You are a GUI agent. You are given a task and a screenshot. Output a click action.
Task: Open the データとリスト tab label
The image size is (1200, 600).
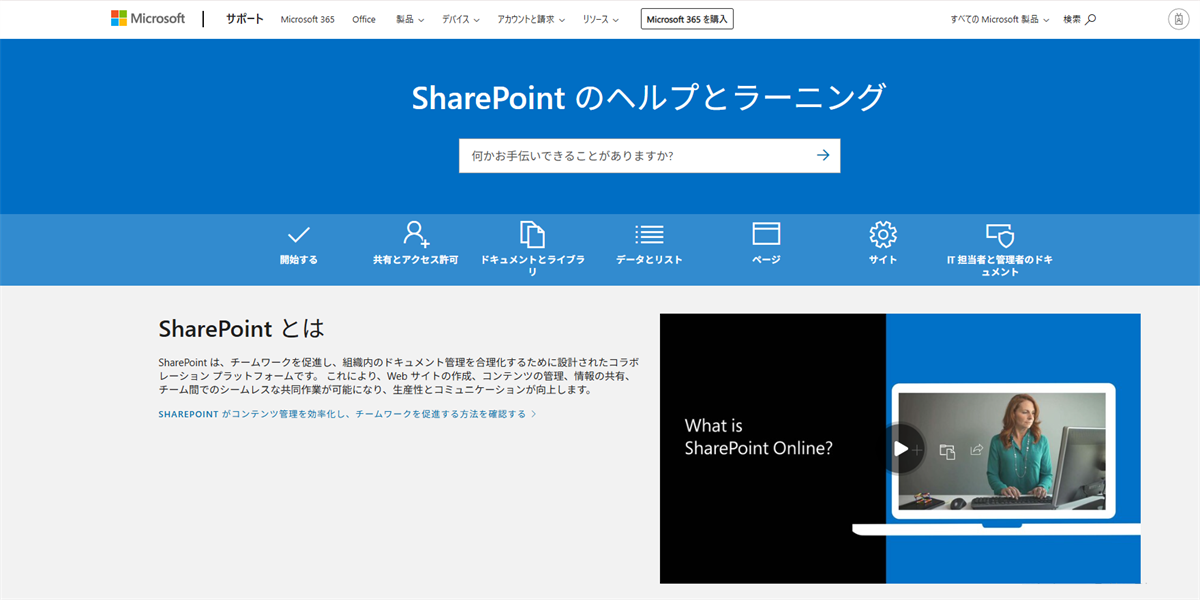tap(649, 260)
